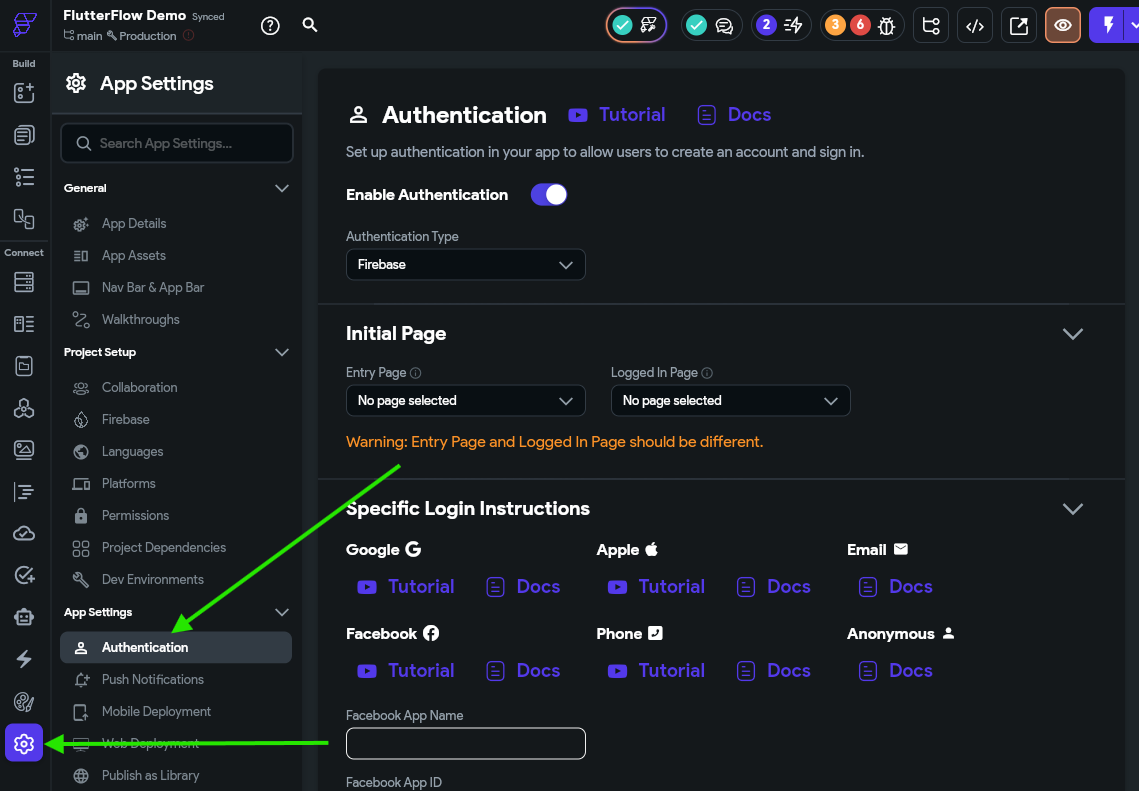Image resolution: width=1139 pixels, height=791 pixels.
Task: Click the search magnifier in top bar
Action: [x=310, y=25]
